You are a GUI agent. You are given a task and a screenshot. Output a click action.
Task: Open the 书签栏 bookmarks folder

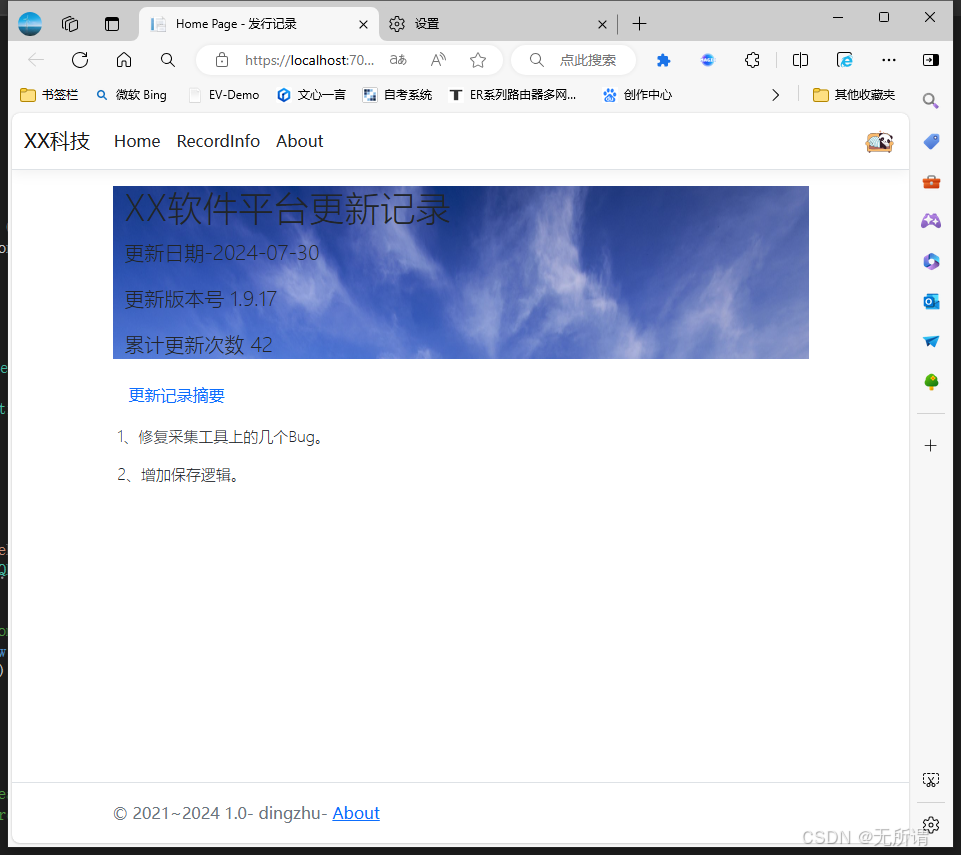(x=49, y=95)
